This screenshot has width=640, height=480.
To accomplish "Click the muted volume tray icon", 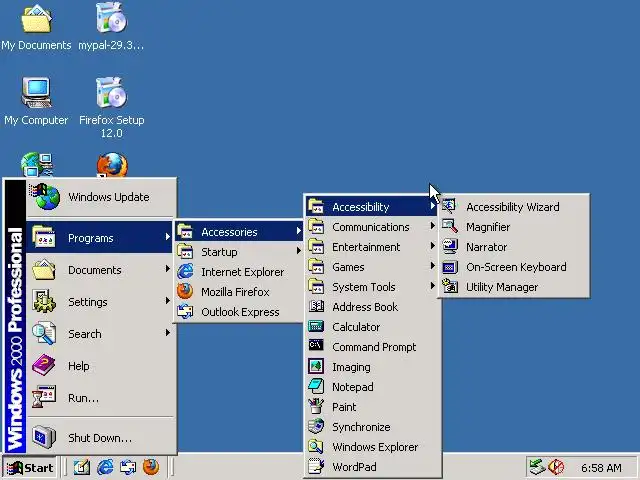I will tap(556, 467).
